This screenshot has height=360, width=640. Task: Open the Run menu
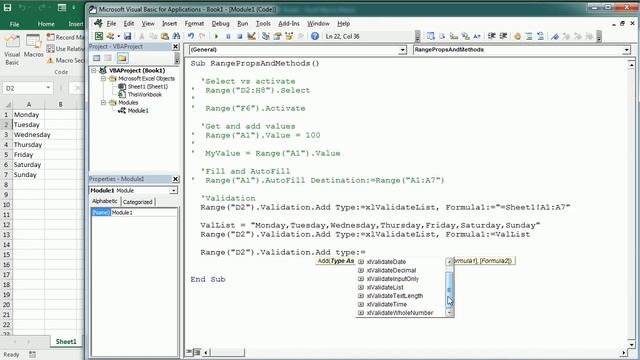(x=242, y=24)
